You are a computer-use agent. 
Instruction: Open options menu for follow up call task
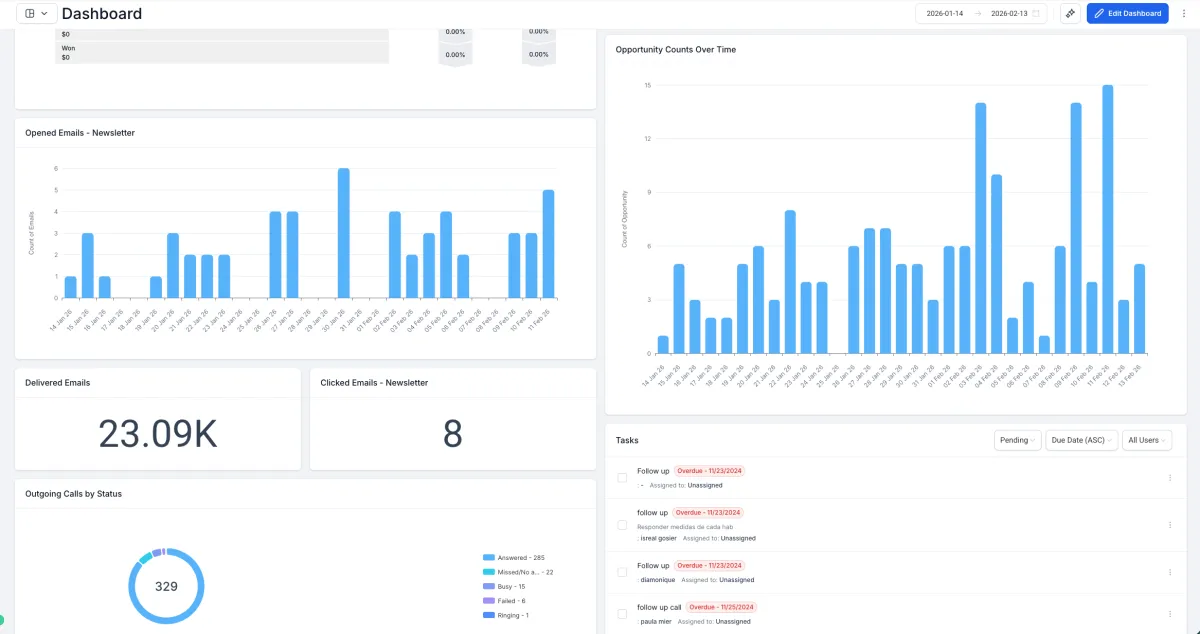coord(1170,614)
